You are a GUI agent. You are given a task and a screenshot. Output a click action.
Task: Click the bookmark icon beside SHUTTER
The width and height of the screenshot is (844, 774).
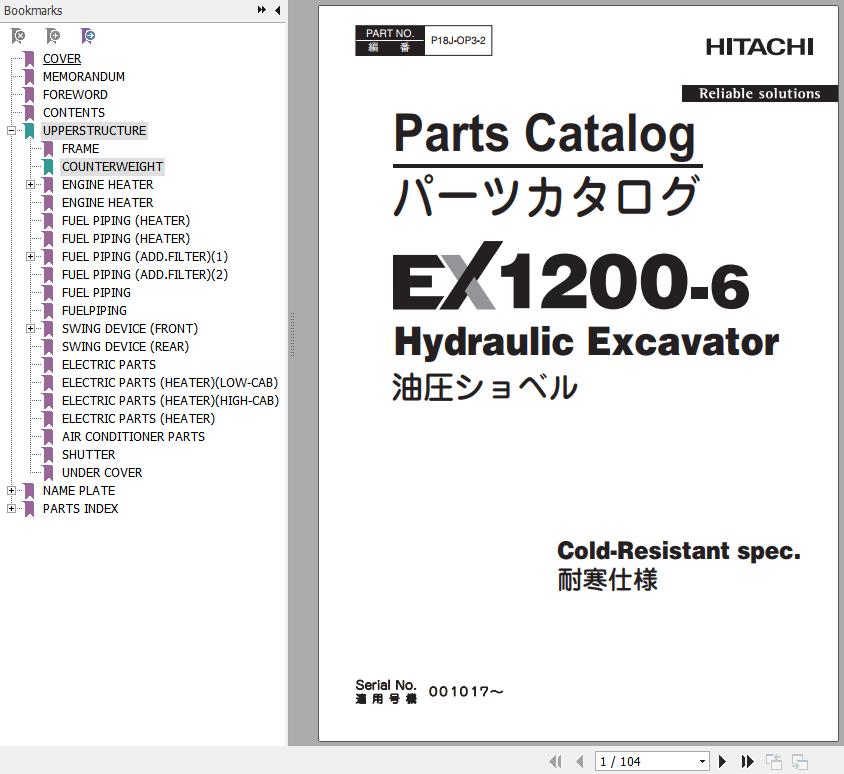(48, 455)
